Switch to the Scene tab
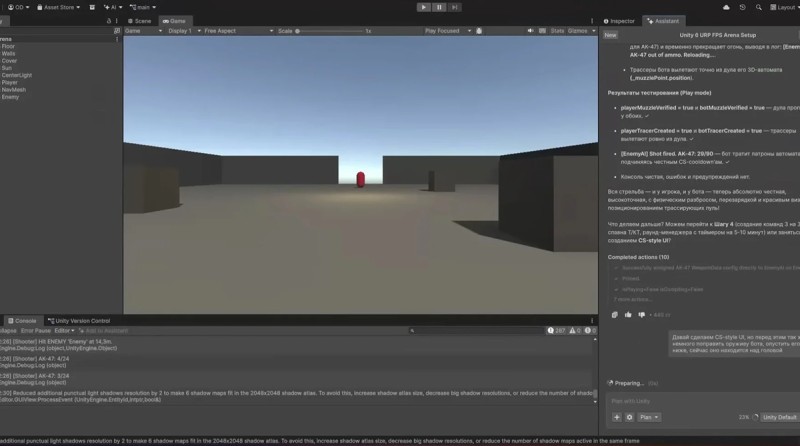The height and width of the screenshot is (446, 800). tap(139, 21)
